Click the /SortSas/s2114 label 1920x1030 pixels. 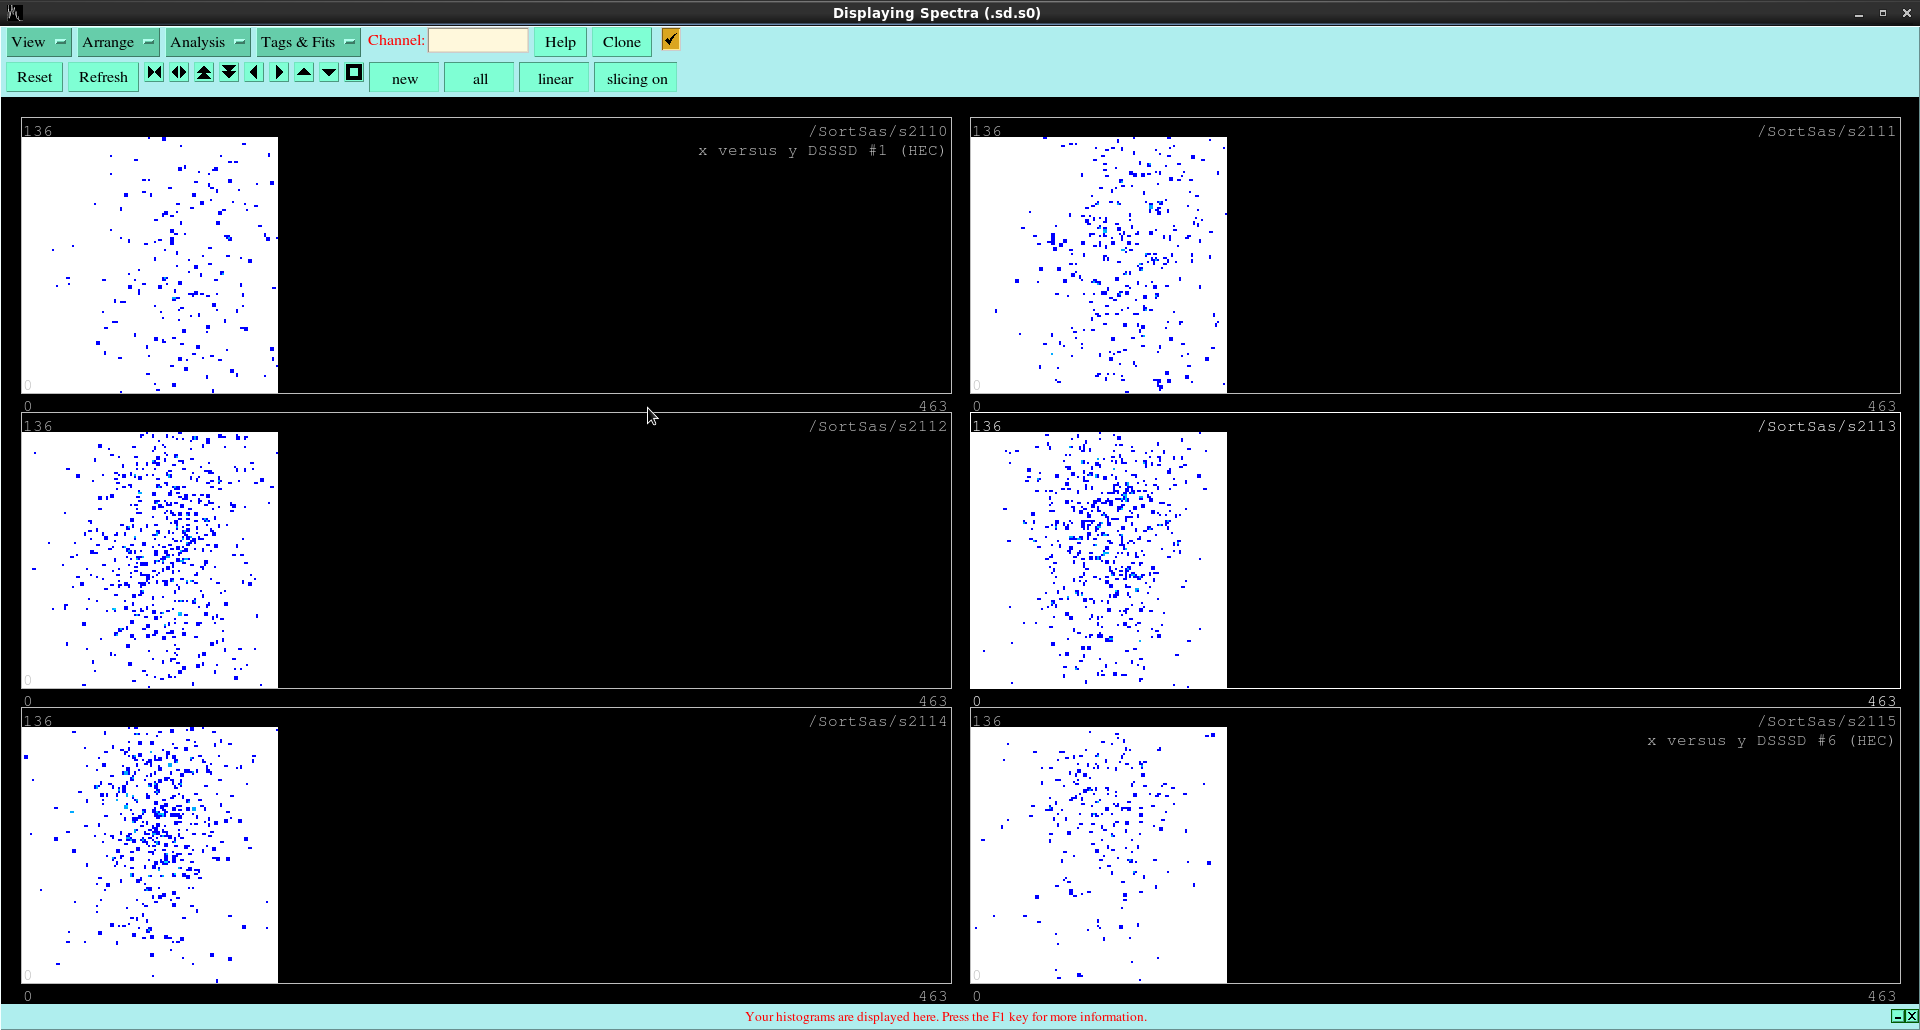878,721
